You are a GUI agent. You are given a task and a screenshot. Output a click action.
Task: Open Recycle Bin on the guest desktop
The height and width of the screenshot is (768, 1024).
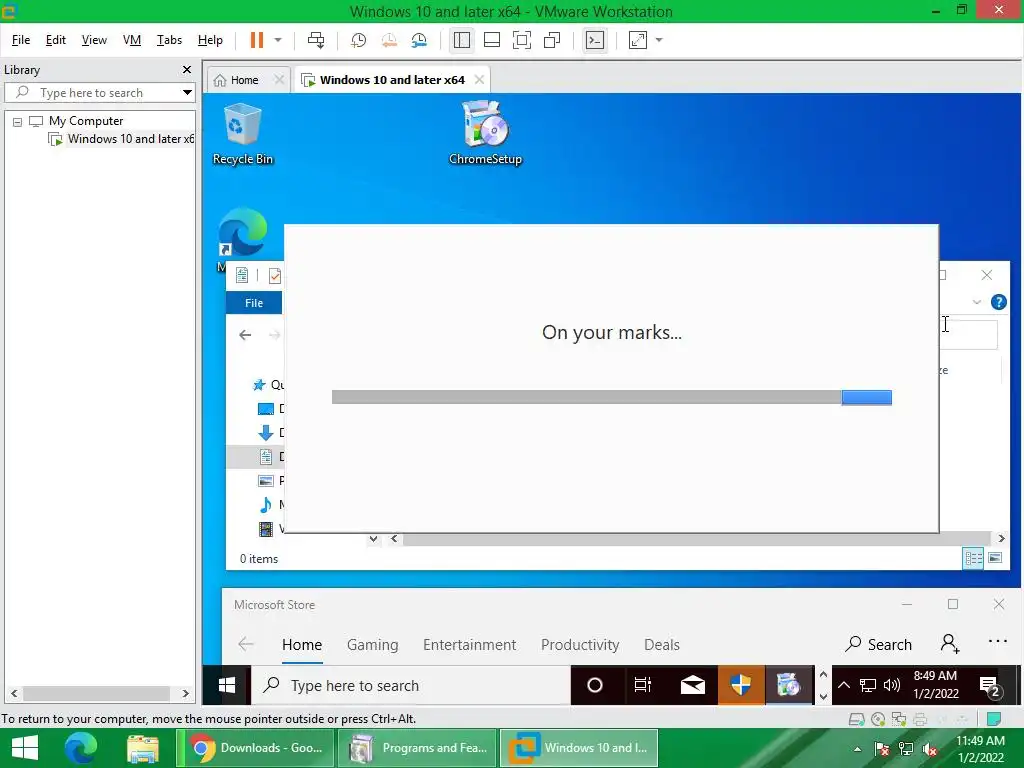pos(243,134)
